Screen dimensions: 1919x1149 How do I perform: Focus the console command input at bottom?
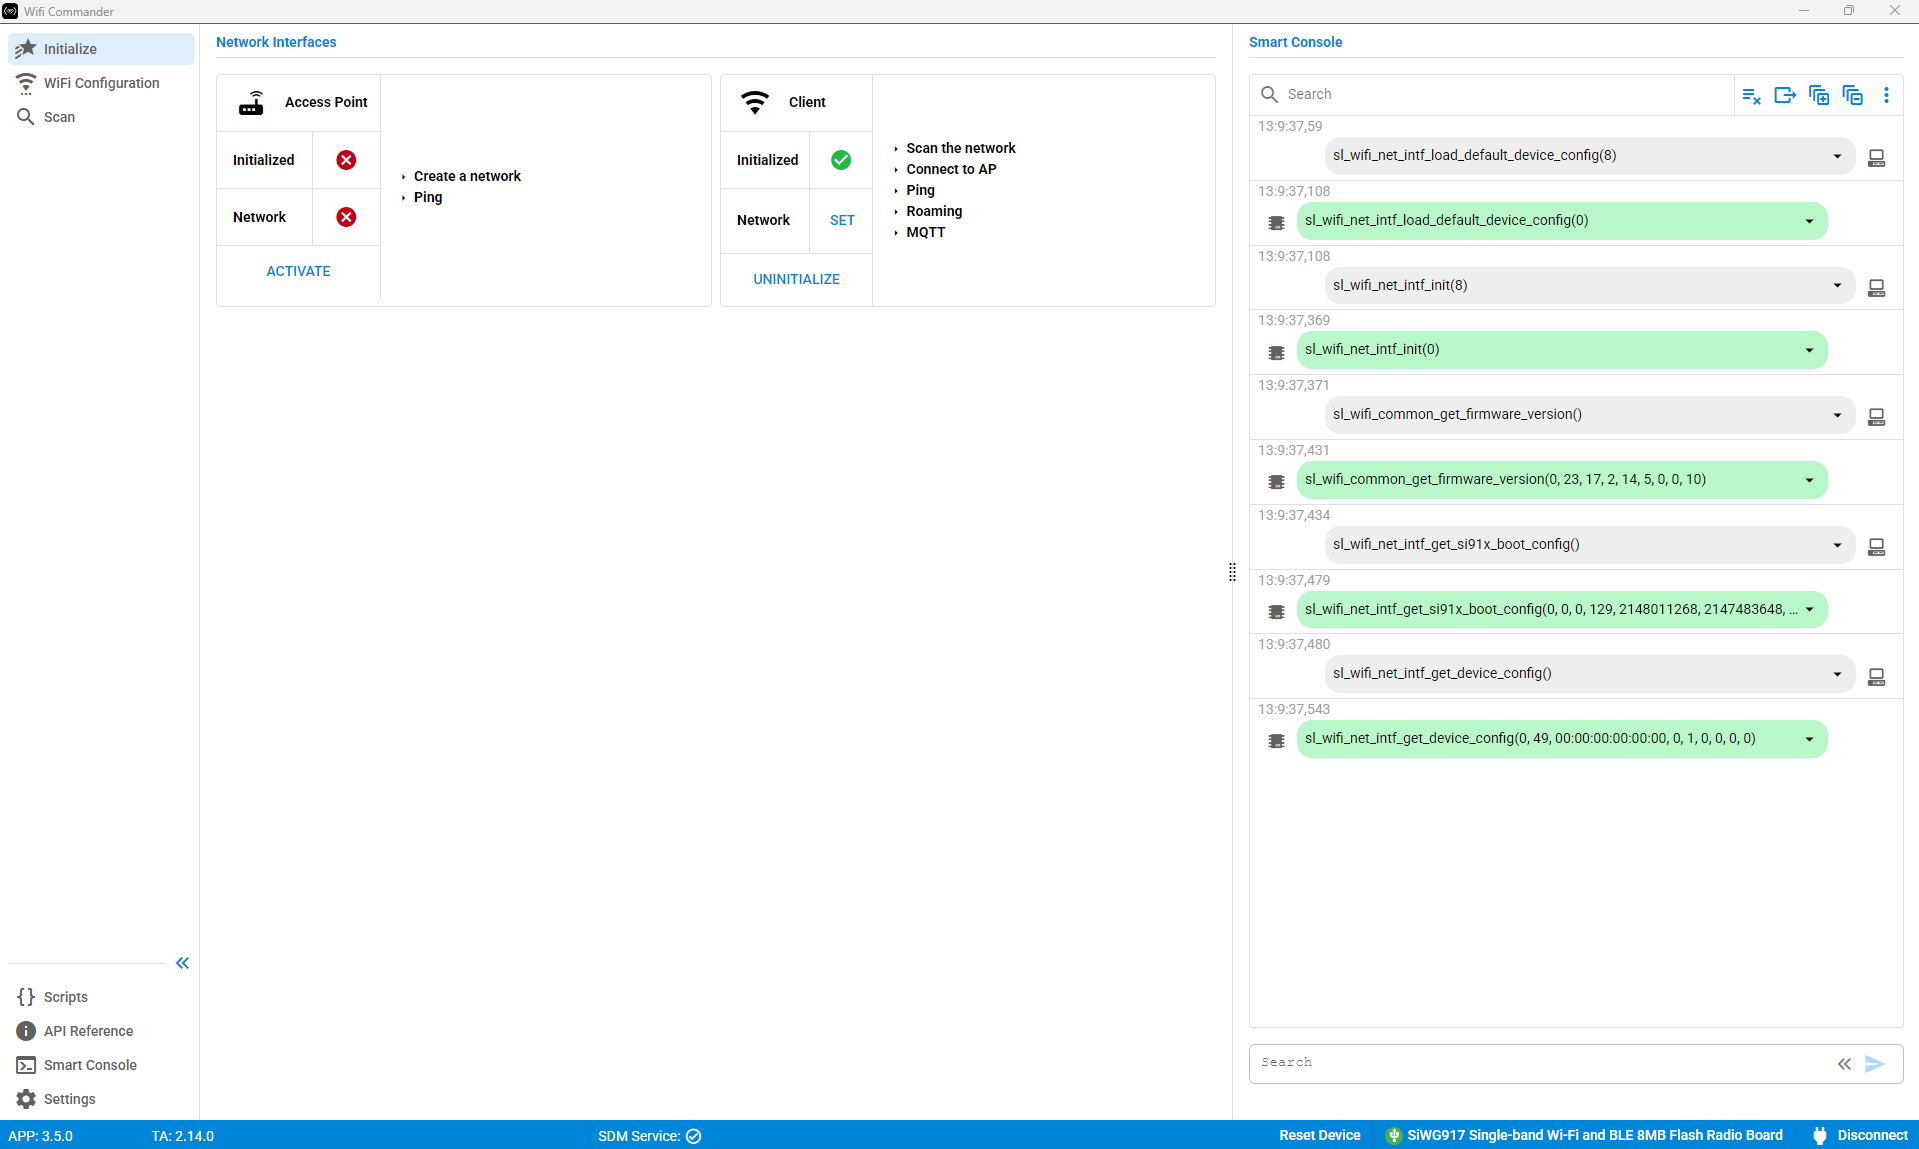[1540, 1063]
